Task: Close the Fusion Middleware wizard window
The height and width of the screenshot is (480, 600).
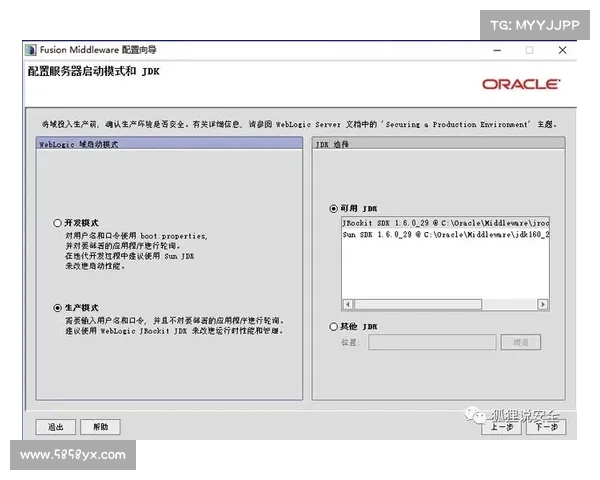Action: coord(562,51)
